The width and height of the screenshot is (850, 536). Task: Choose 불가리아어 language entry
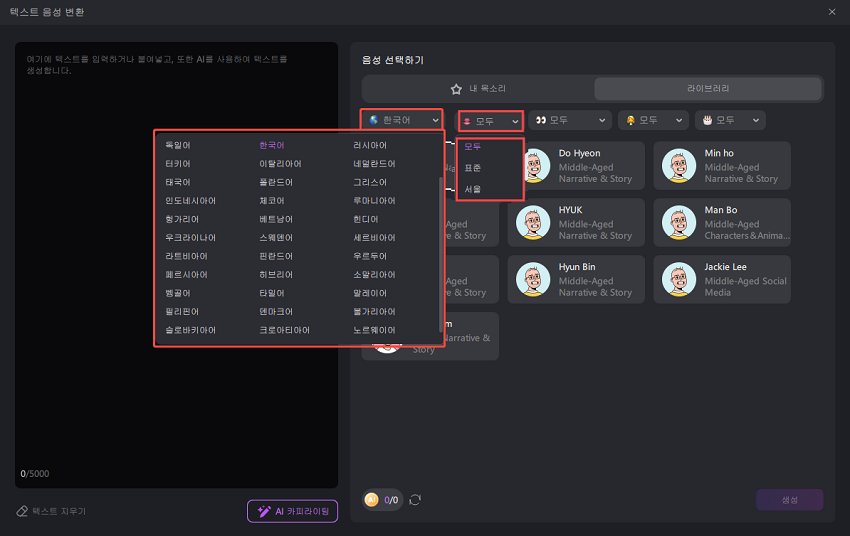[x=375, y=312]
